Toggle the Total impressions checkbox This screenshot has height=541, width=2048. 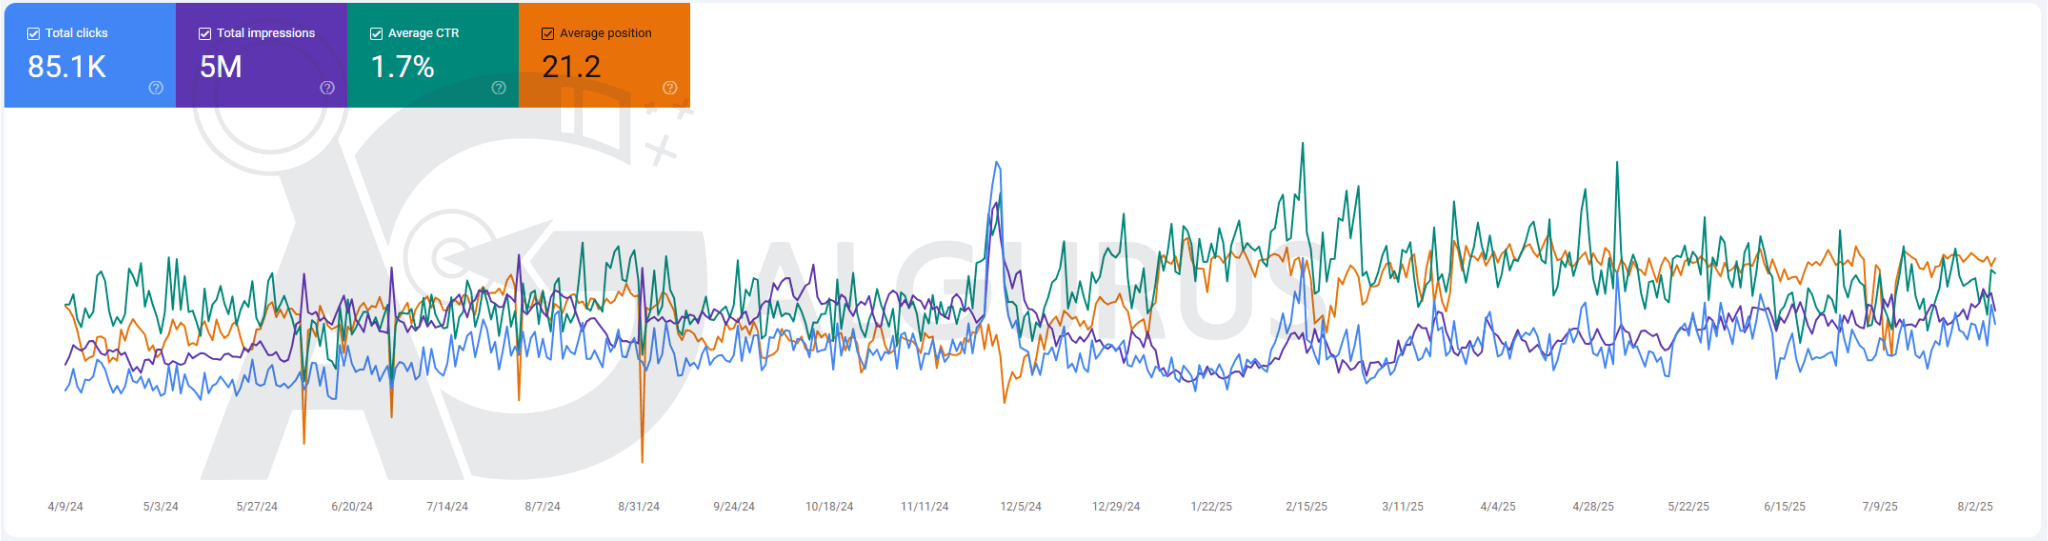pos(205,34)
